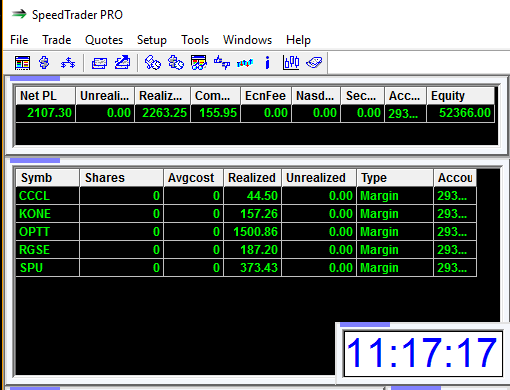Sort positions by Symb column

click(x=47, y=178)
